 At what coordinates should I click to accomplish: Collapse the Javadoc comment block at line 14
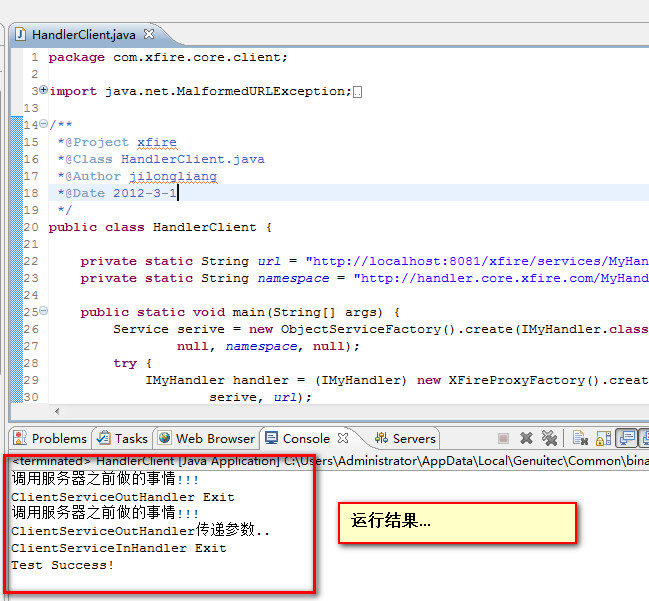tap(43, 123)
